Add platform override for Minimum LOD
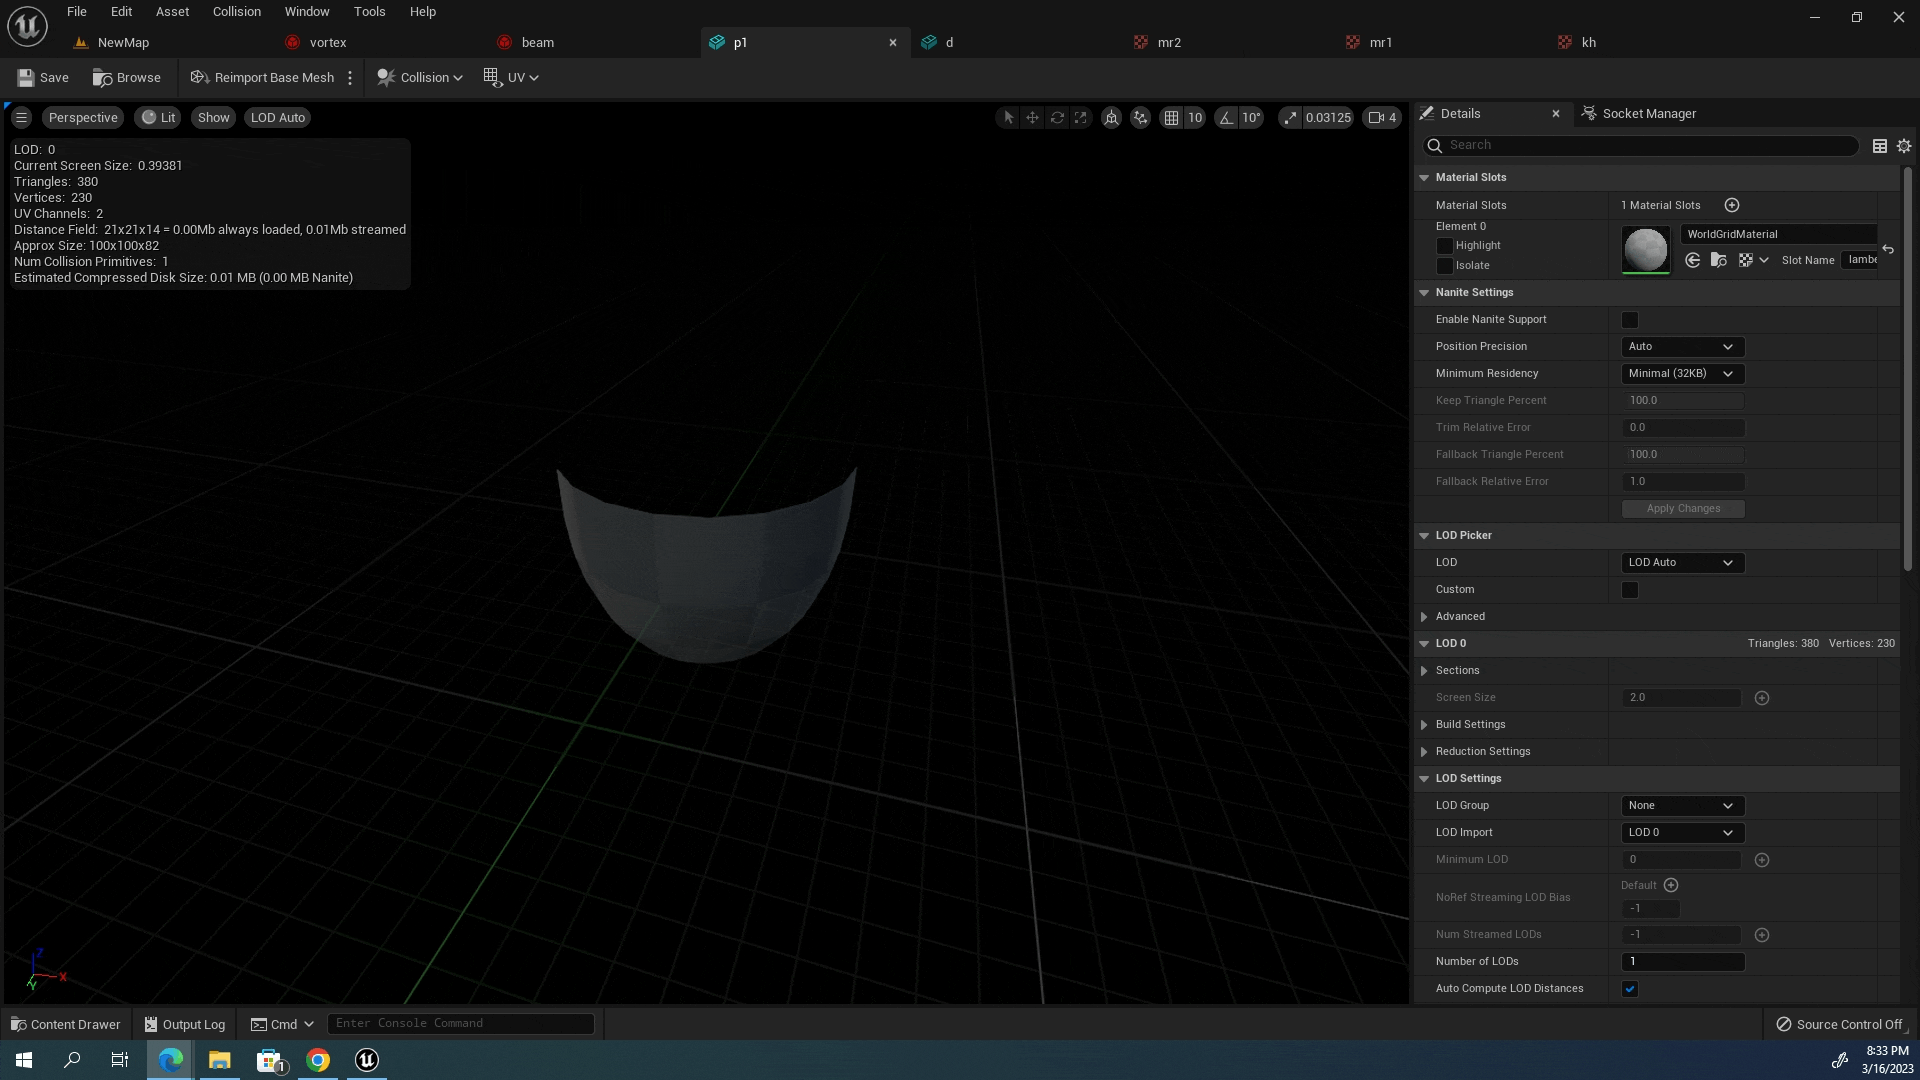 1762,860
